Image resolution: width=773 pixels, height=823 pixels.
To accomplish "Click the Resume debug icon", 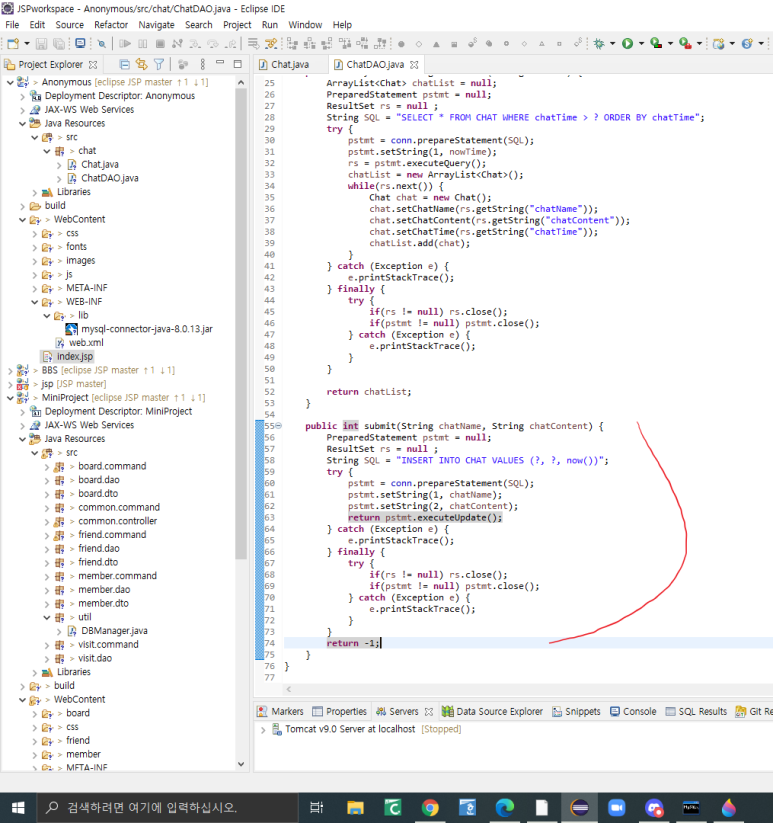I will click(x=125, y=44).
